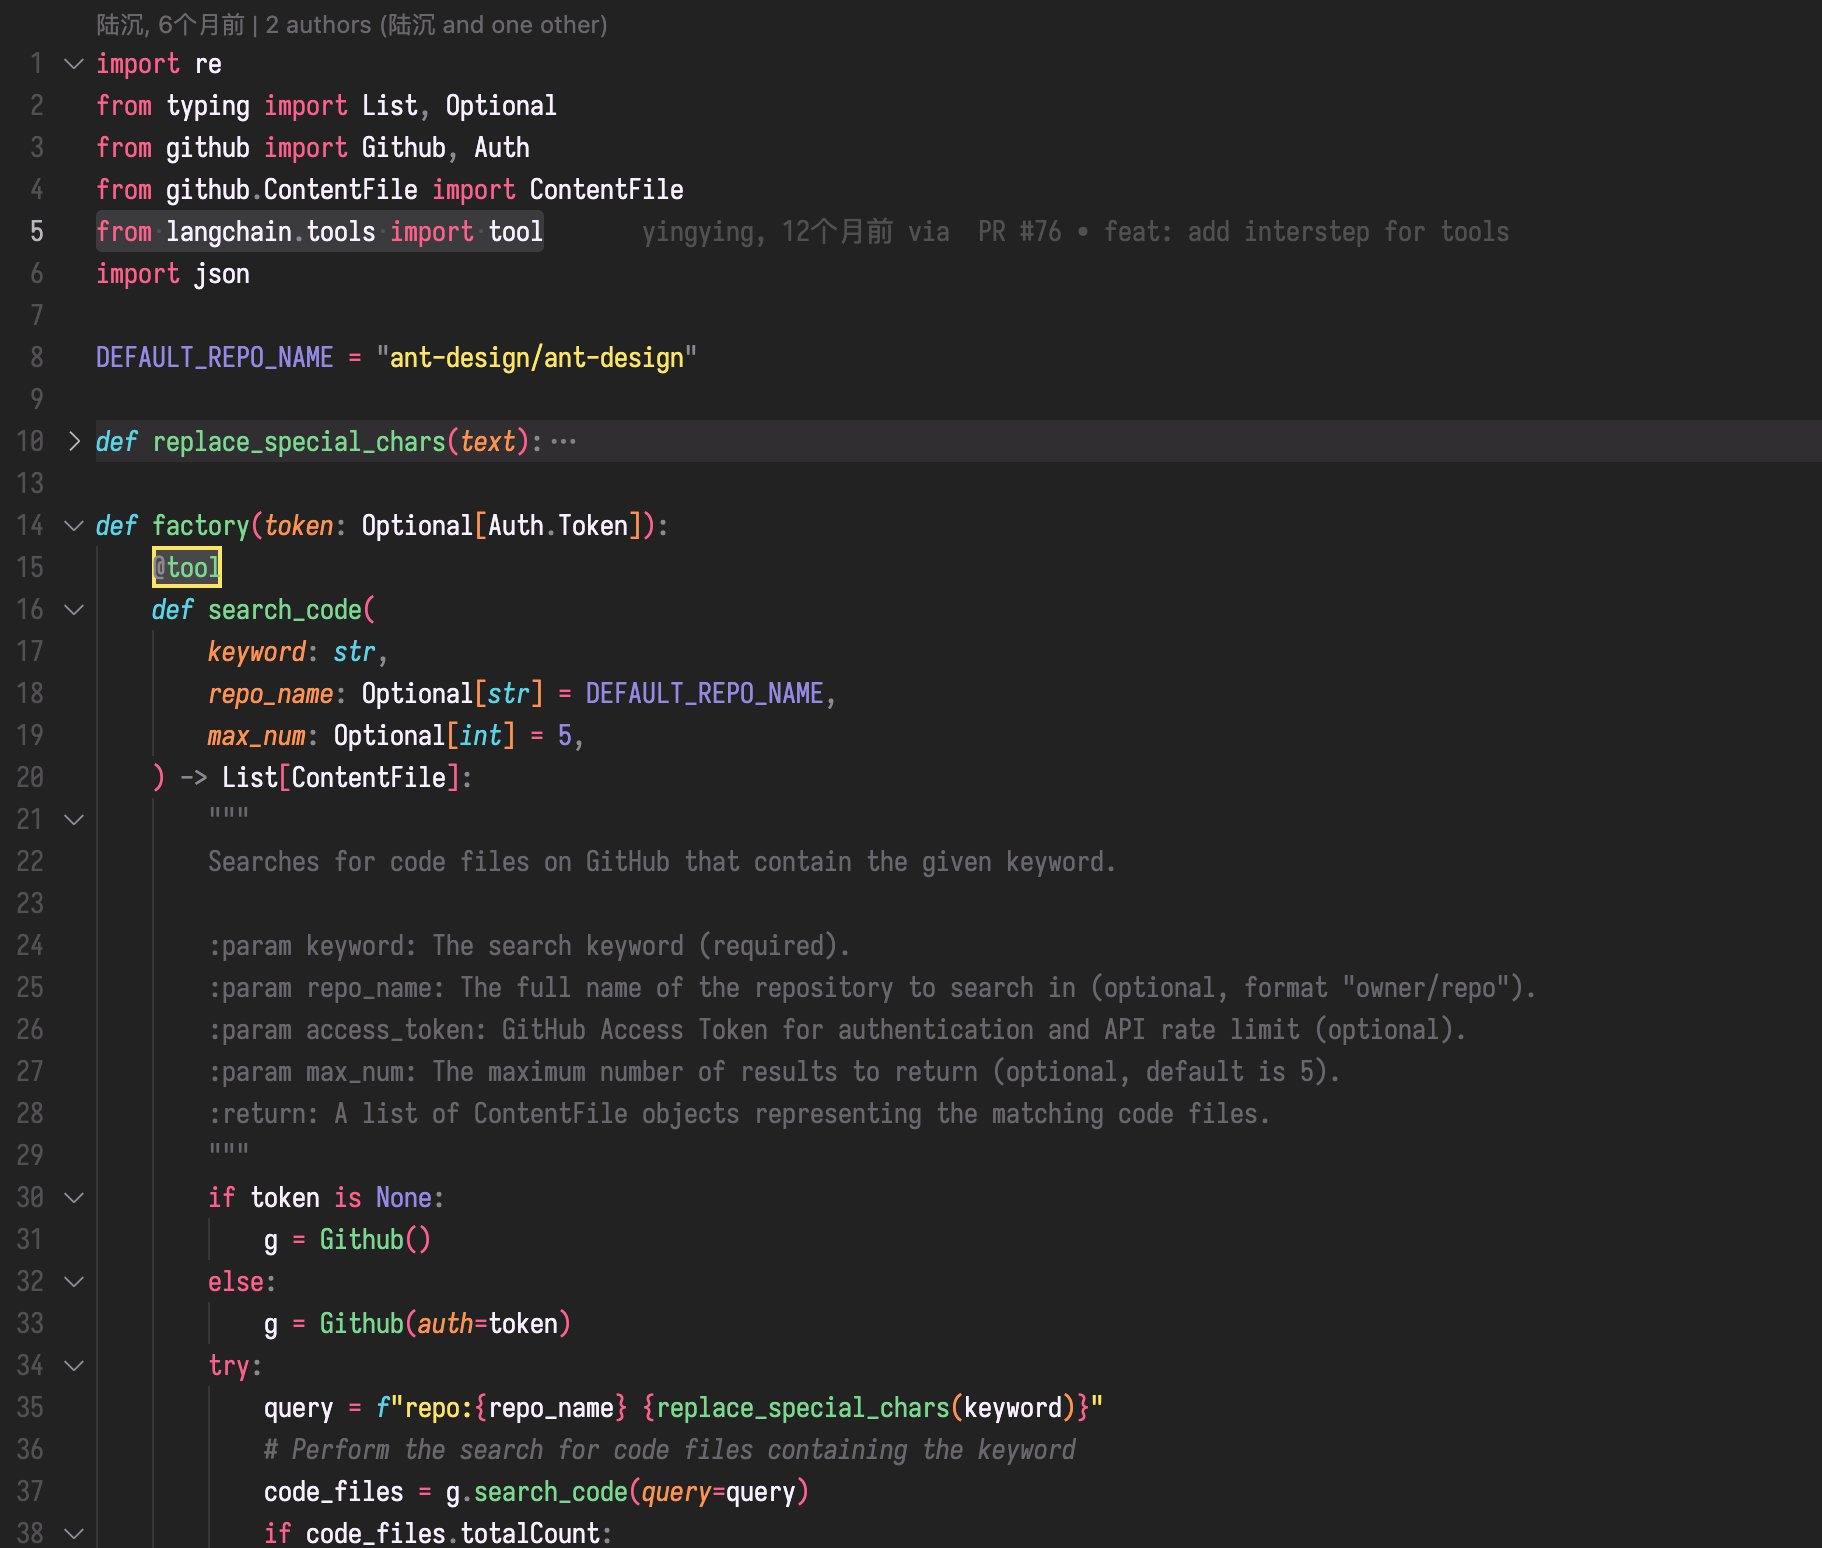This screenshot has height=1548, width=1822.
Task: Click 're' in the 'import re' statement
Action: 208,64
